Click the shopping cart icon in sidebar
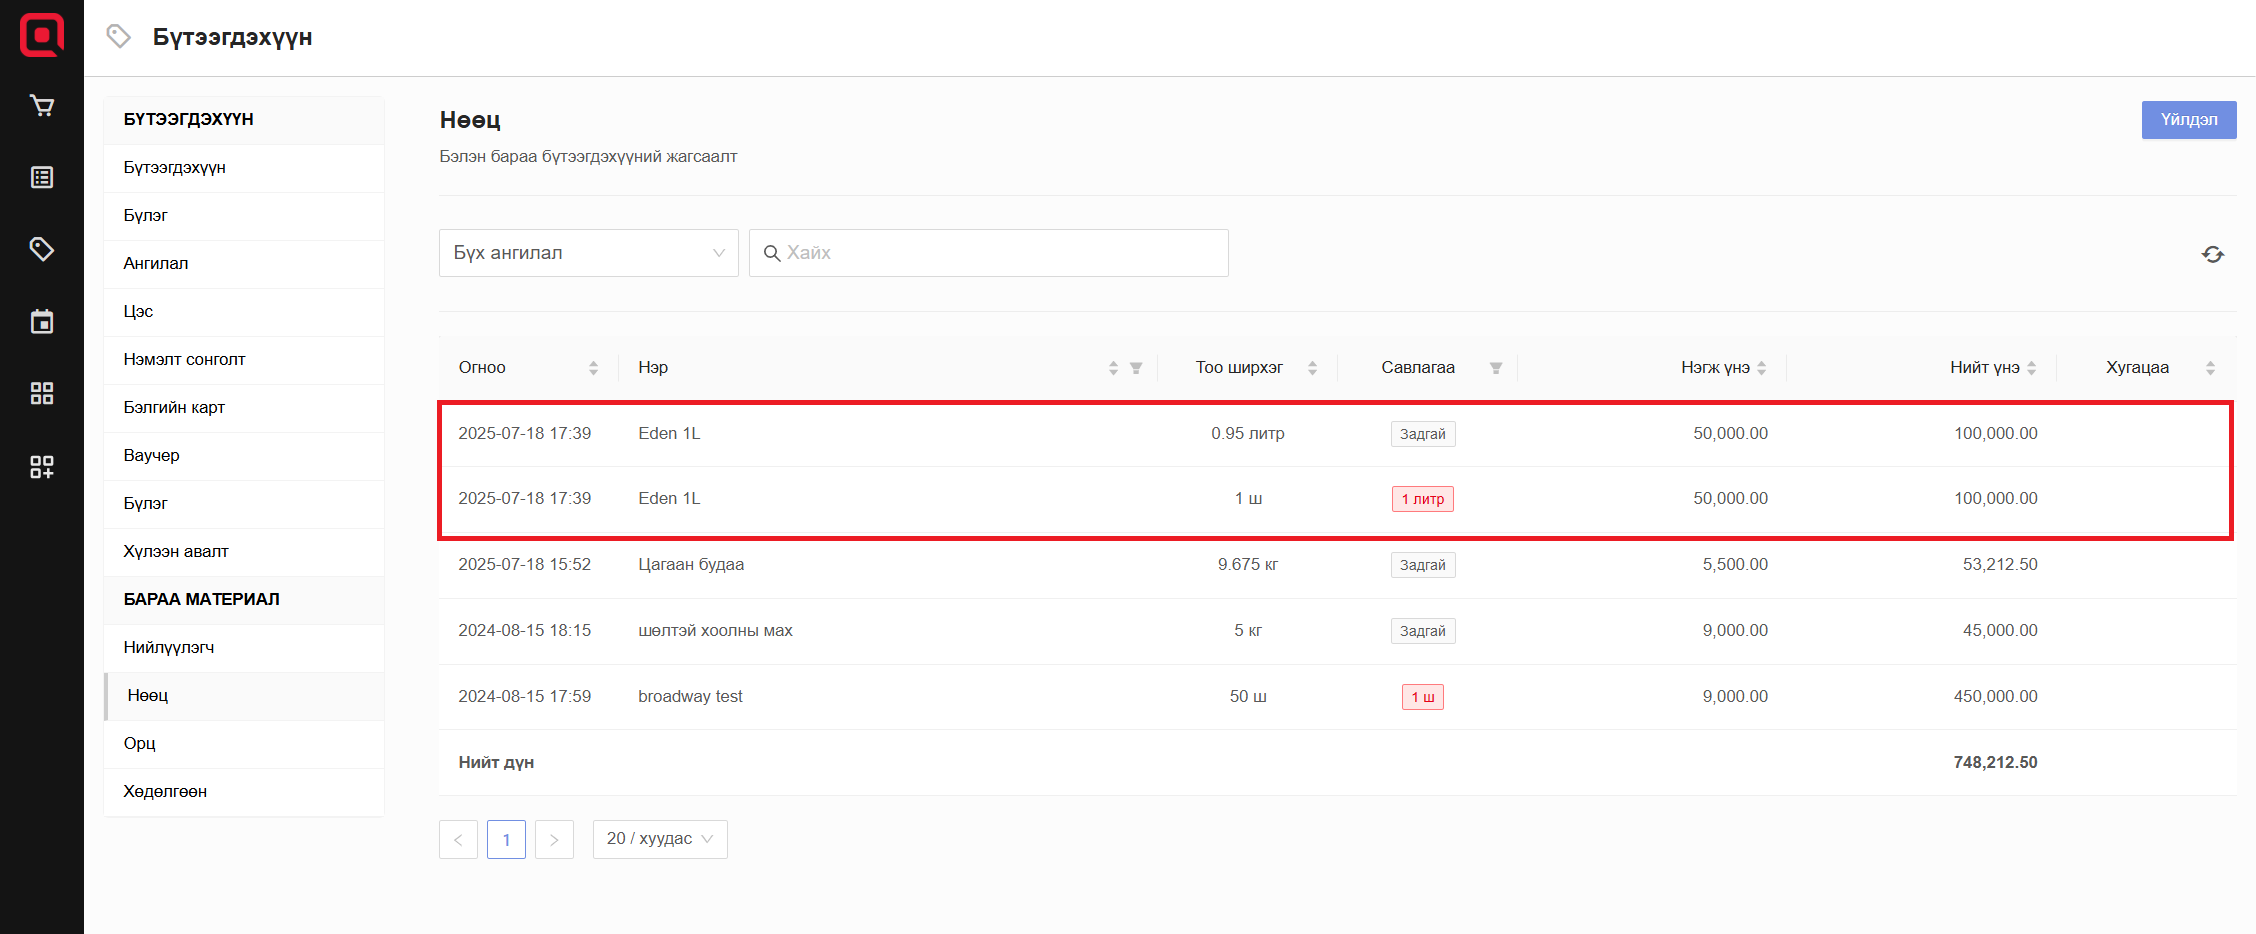2256x934 pixels. pyautogui.click(x=42, y=106)
